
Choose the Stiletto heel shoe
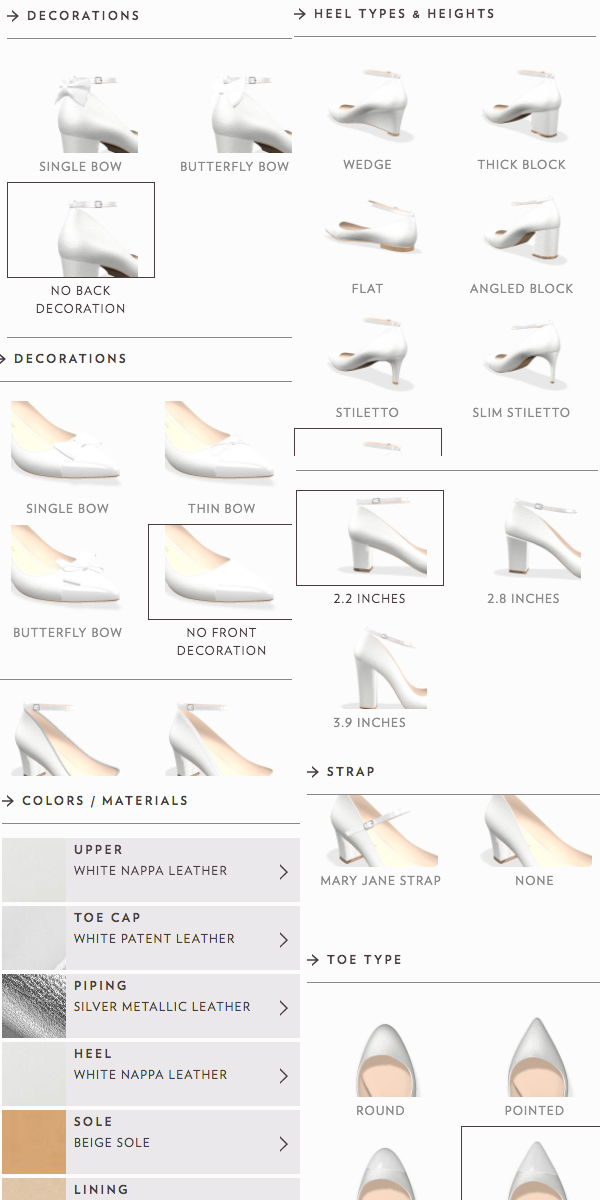click(367, 354)
